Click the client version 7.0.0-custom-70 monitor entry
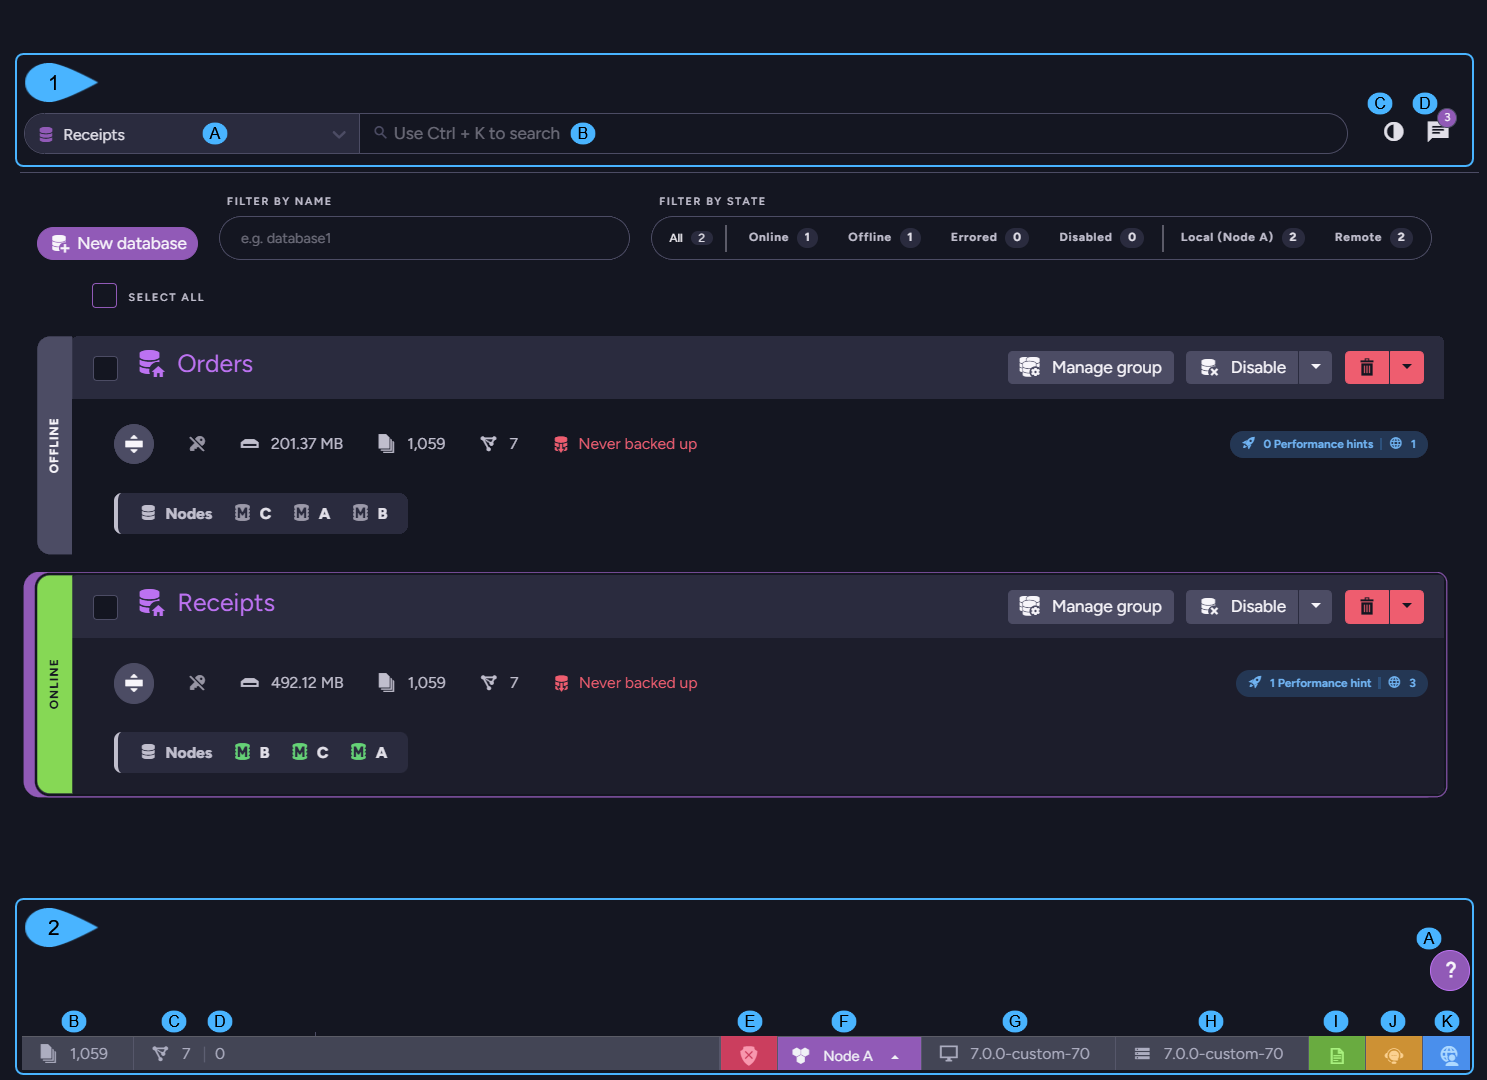Image resolution: width=1487 pixels, height=1080 pixels. pos(1015,1054)
